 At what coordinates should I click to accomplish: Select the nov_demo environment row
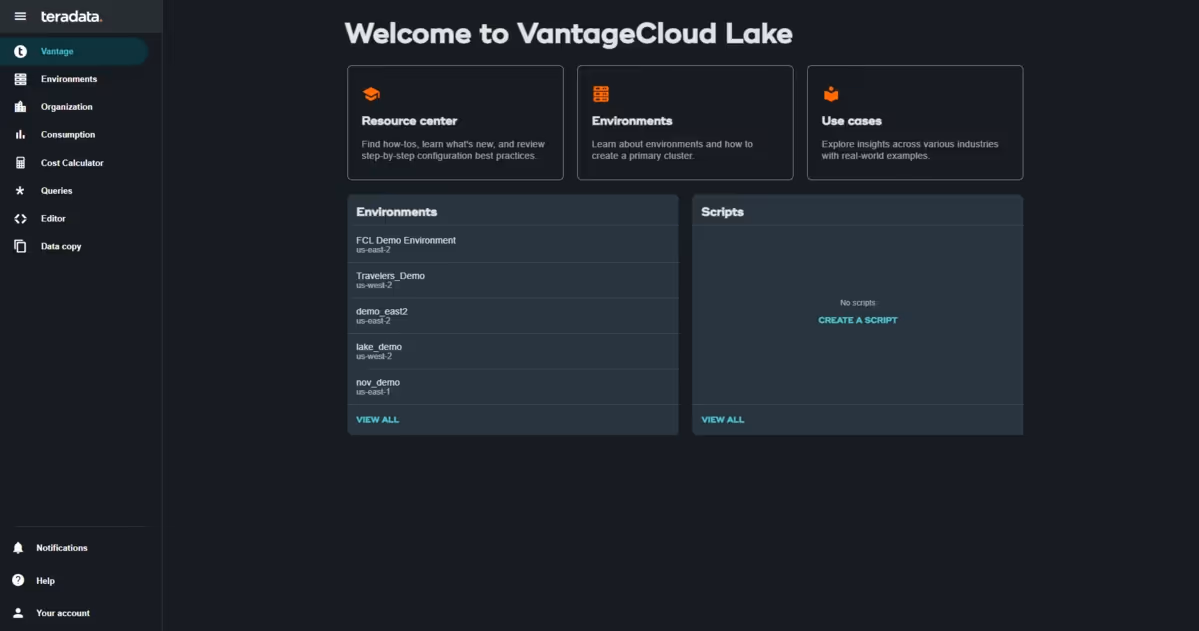coord(513,386)
